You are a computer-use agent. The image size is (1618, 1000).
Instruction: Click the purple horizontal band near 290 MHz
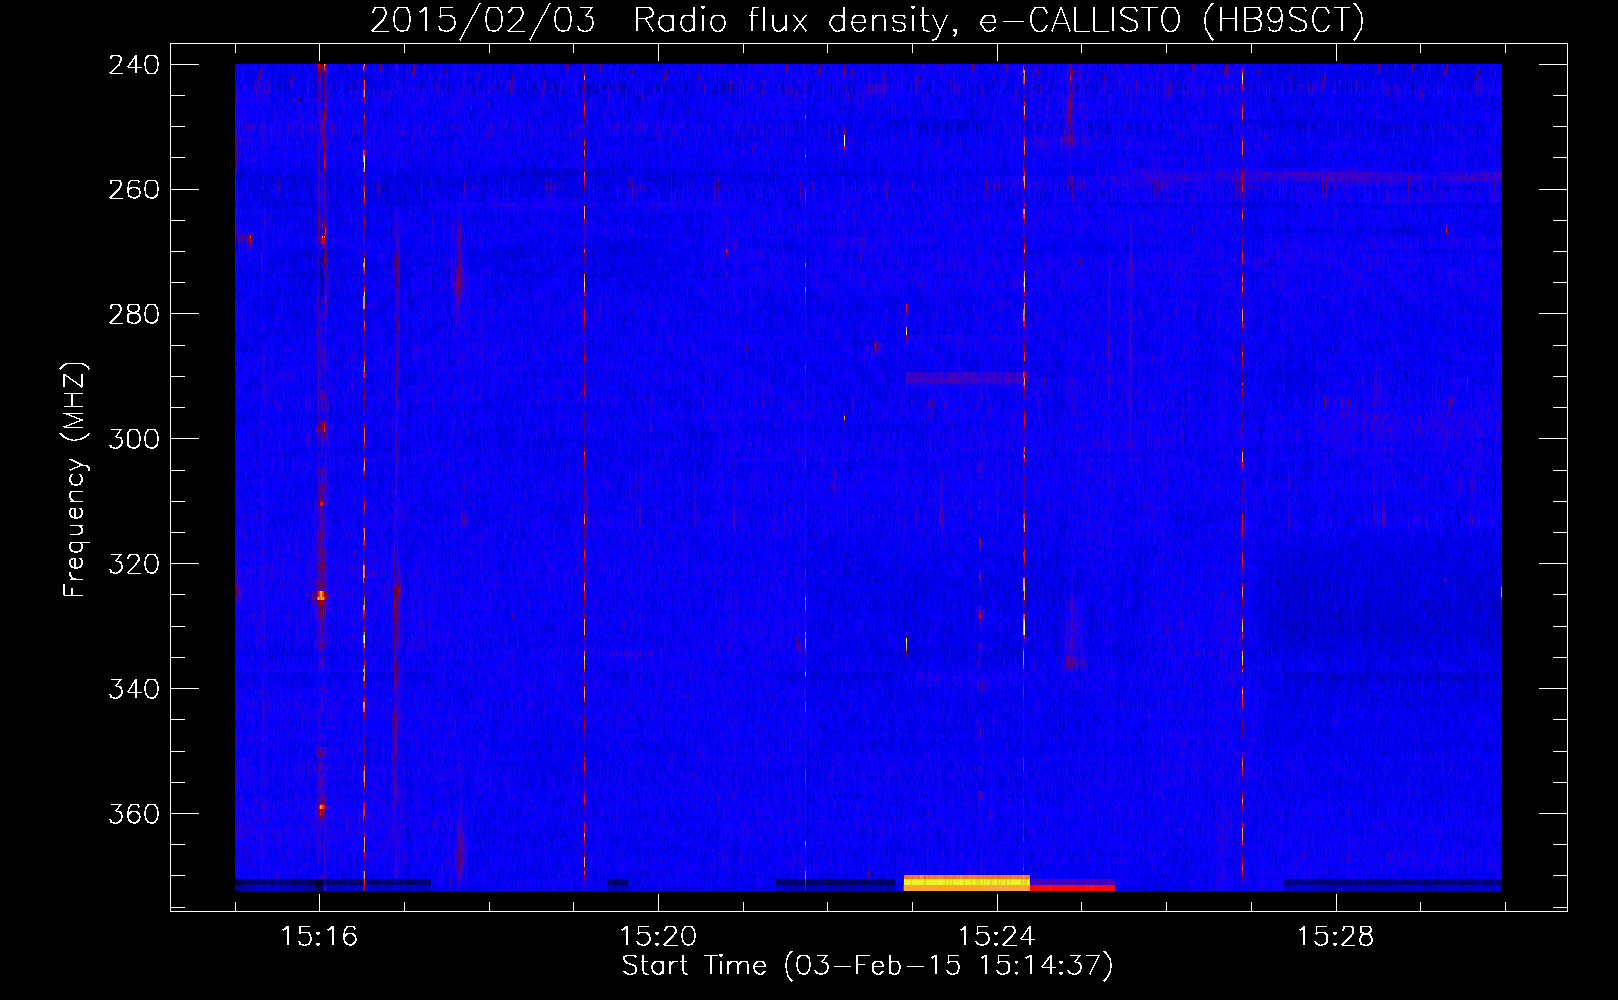pyautogui.click(x=965, y=378)
